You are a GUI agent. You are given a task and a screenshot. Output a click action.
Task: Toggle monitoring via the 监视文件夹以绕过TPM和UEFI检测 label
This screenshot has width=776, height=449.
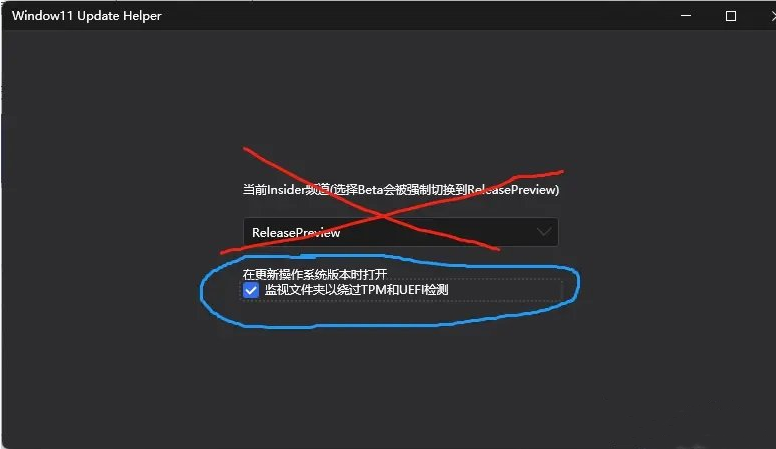tap(356, 290)
